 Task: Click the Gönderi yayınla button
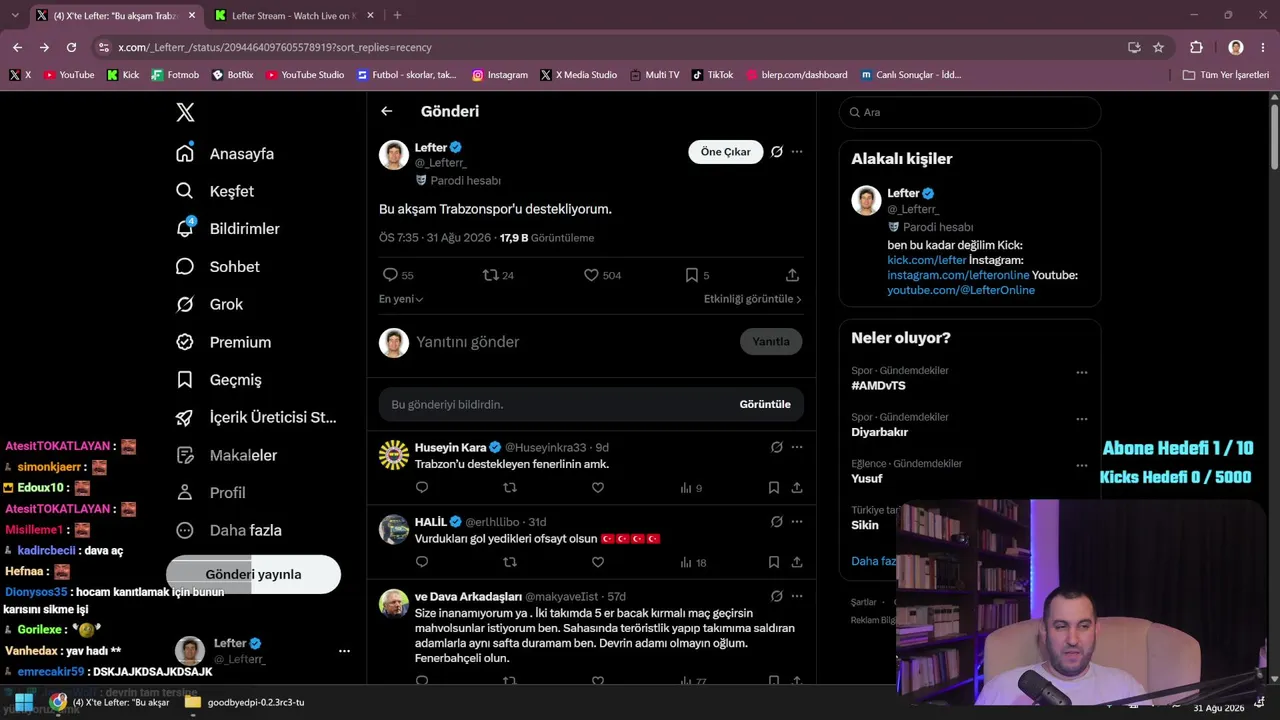click(253, 574)
